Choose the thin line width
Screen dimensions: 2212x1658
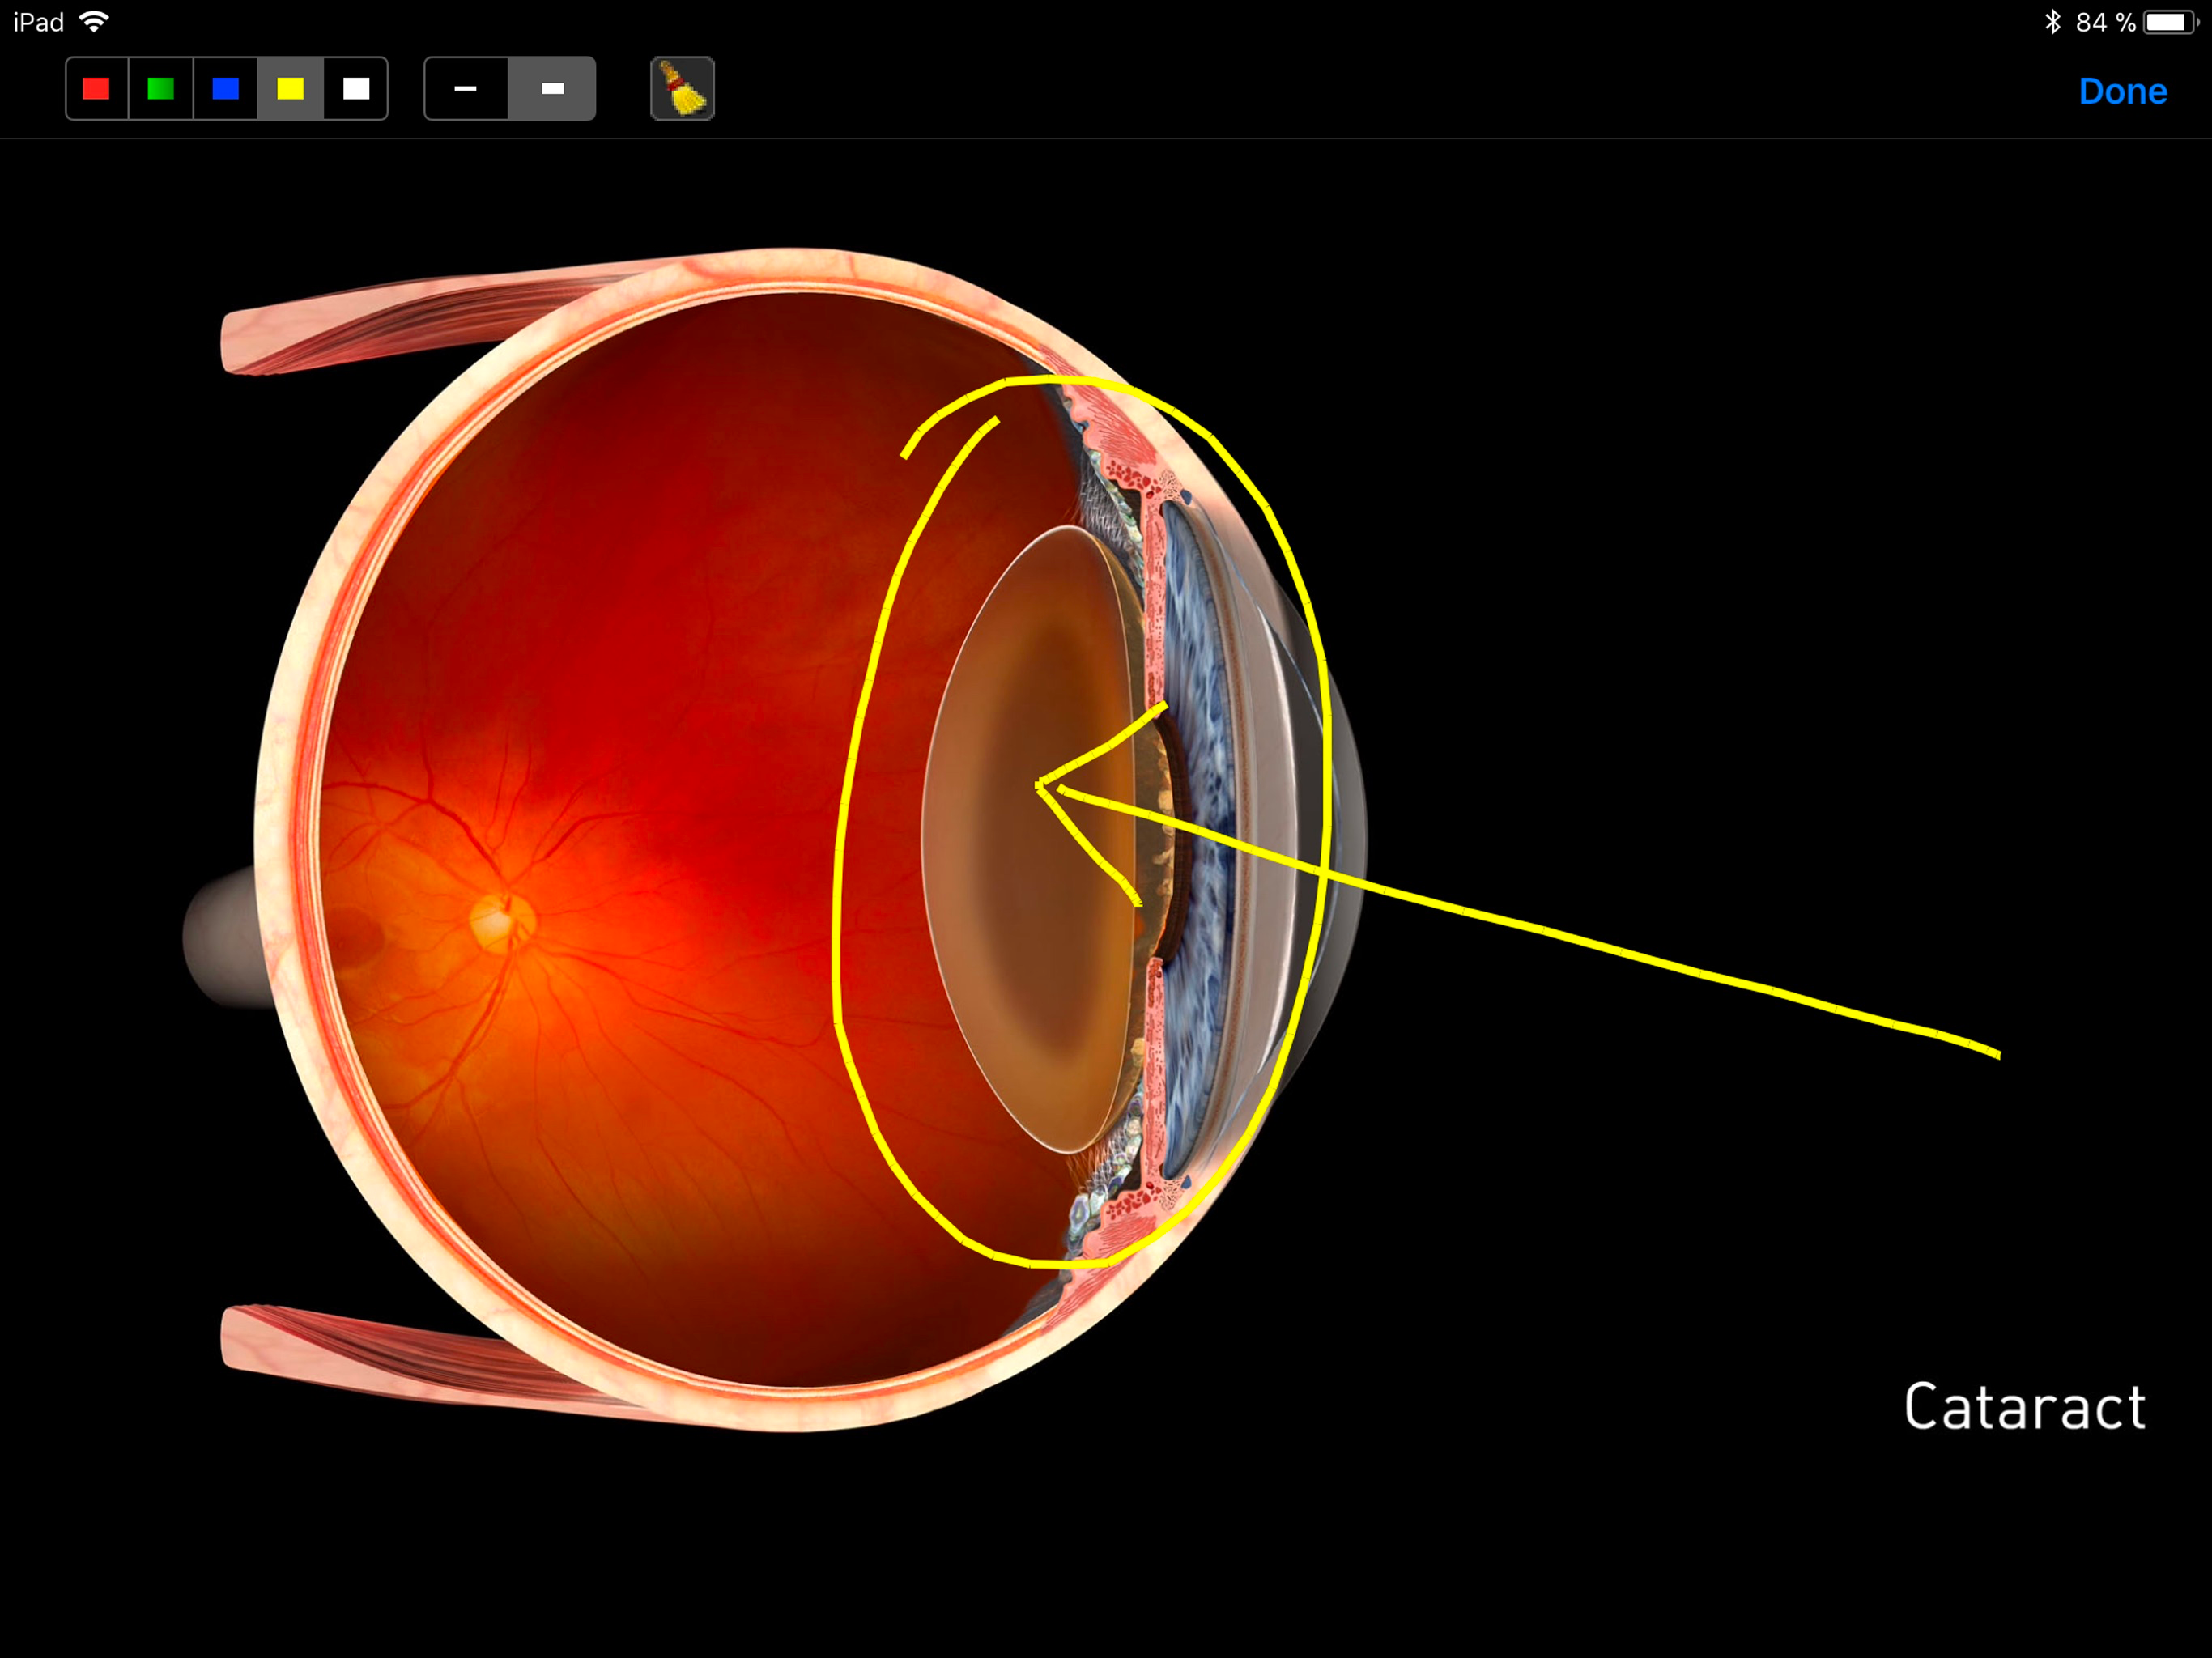(x=466, y=89)
